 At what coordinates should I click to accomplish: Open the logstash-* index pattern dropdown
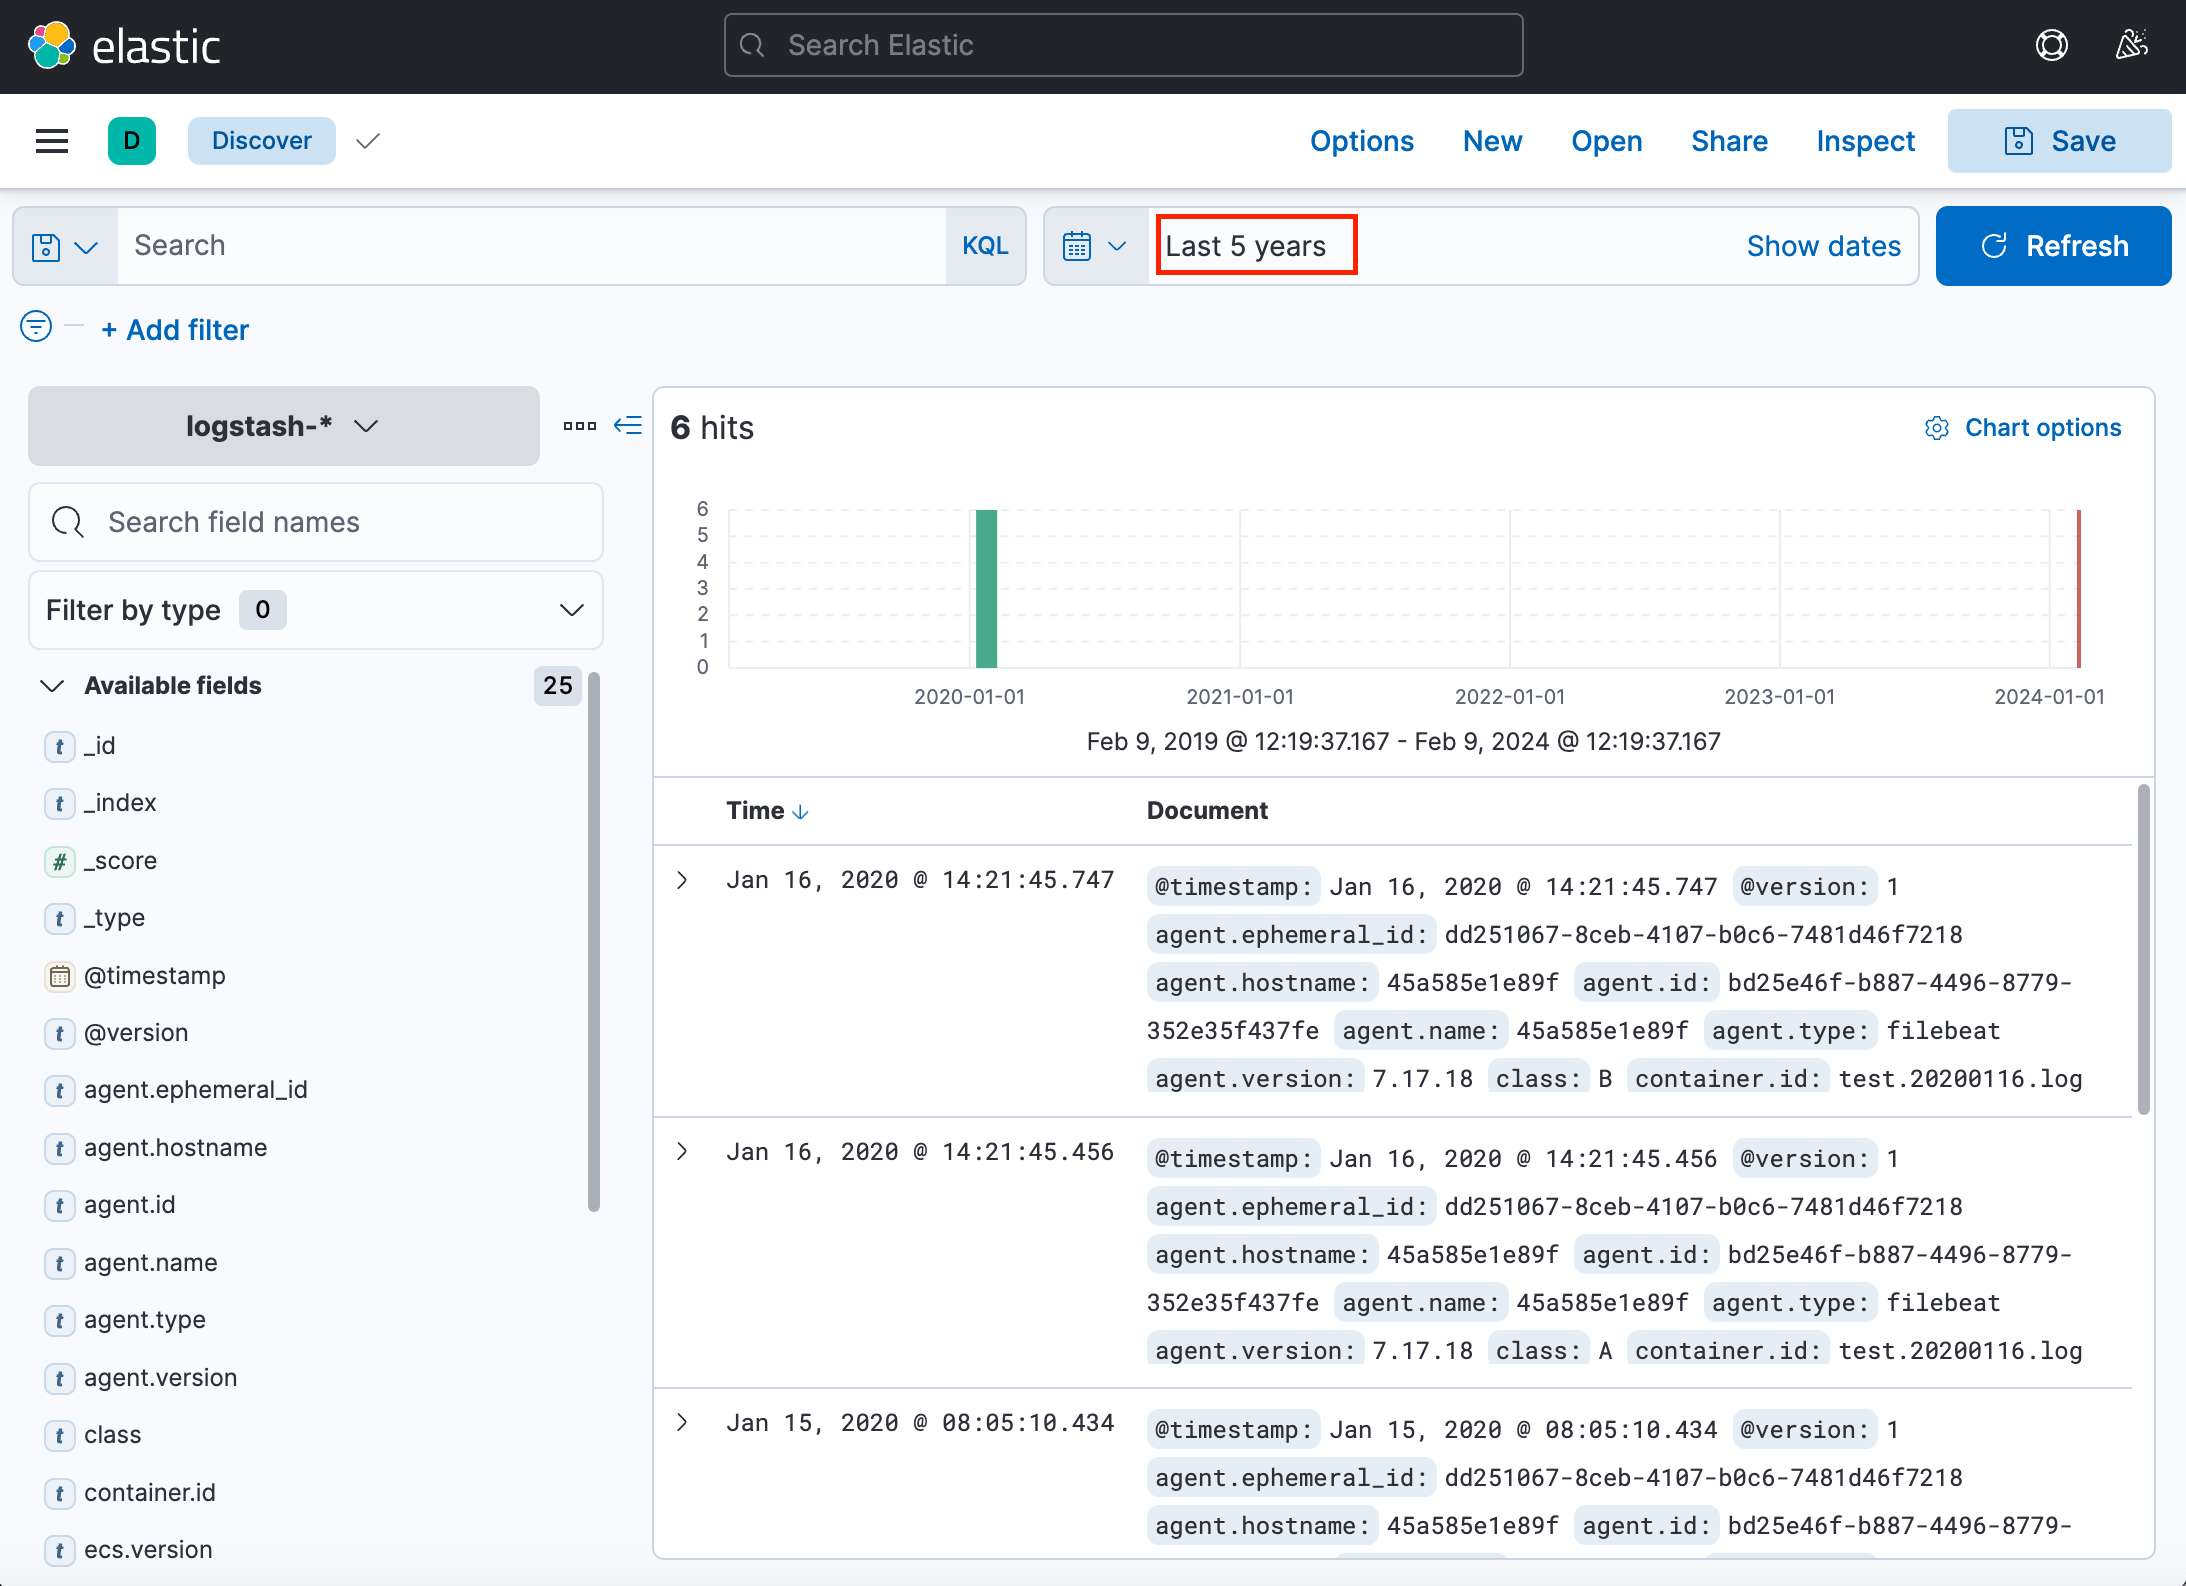283,426
